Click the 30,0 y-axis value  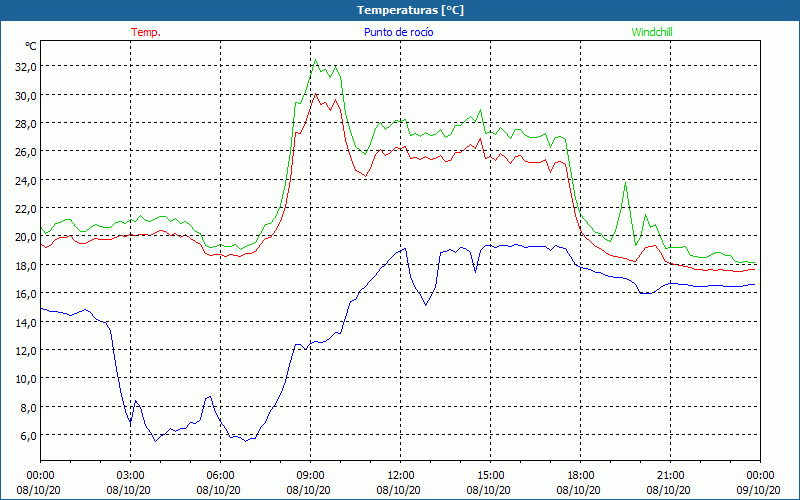click(26, 95)
